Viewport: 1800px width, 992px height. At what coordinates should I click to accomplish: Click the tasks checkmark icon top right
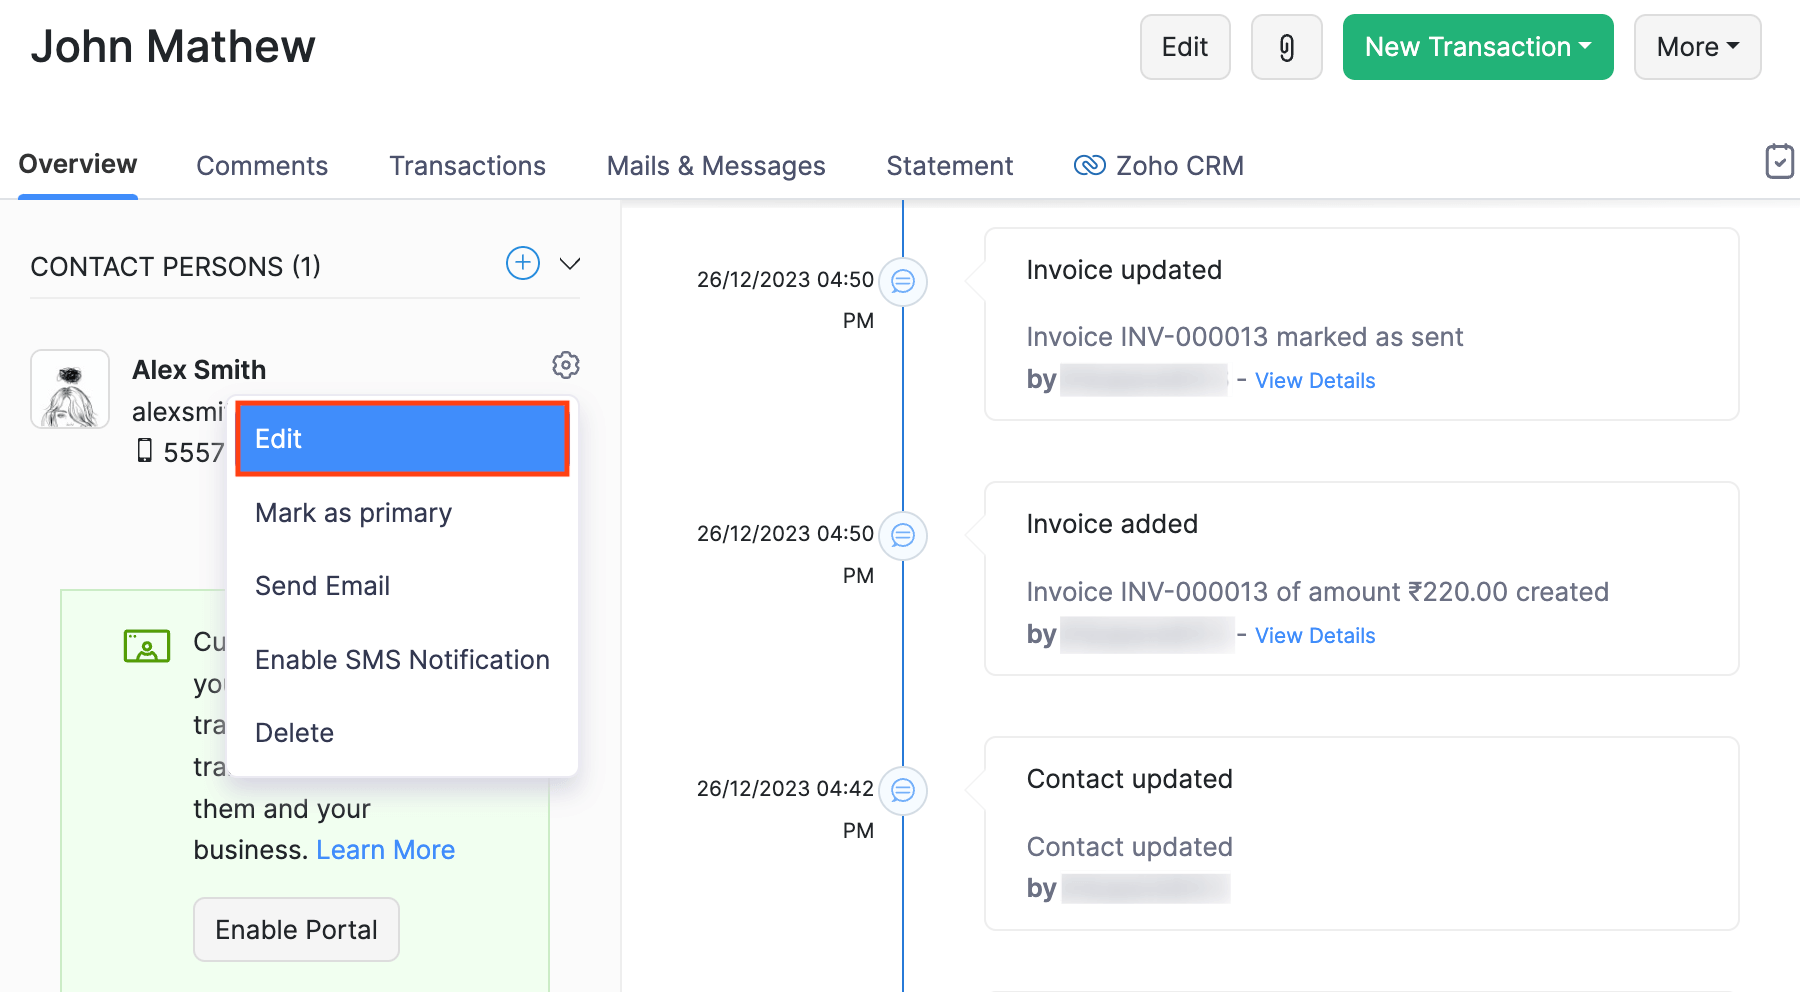[x=1779, y=161]
